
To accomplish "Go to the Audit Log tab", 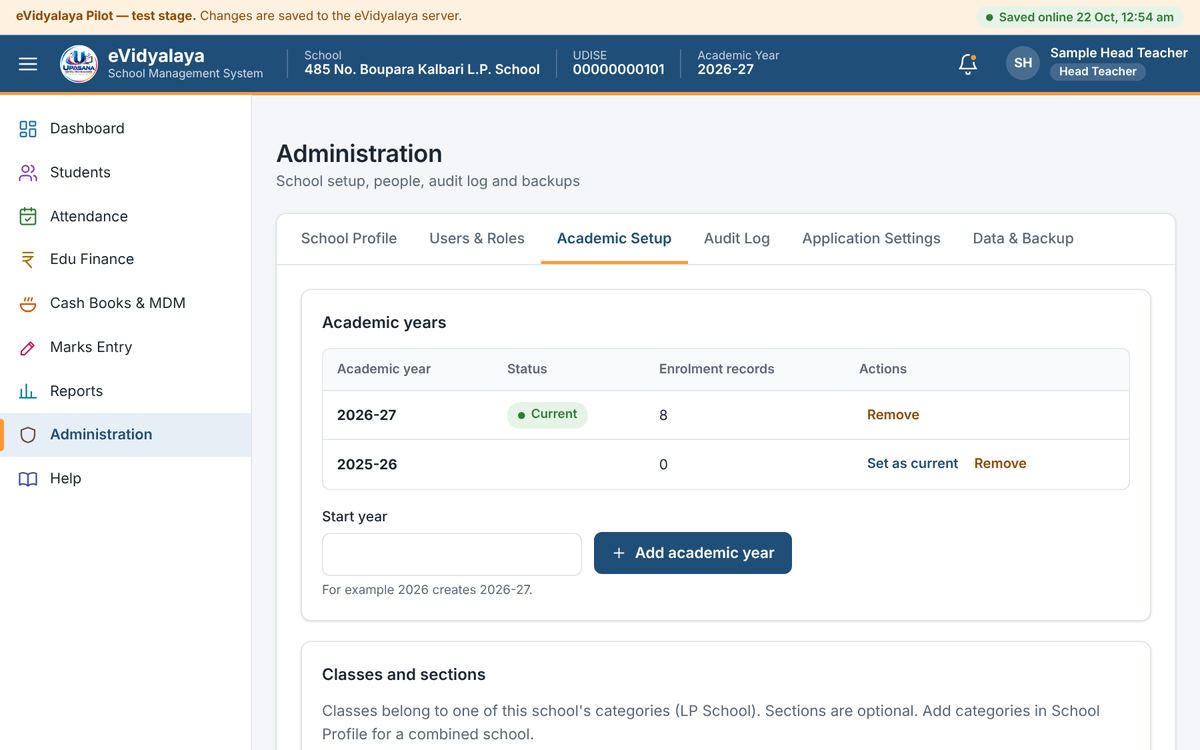I will coord(737,239).
